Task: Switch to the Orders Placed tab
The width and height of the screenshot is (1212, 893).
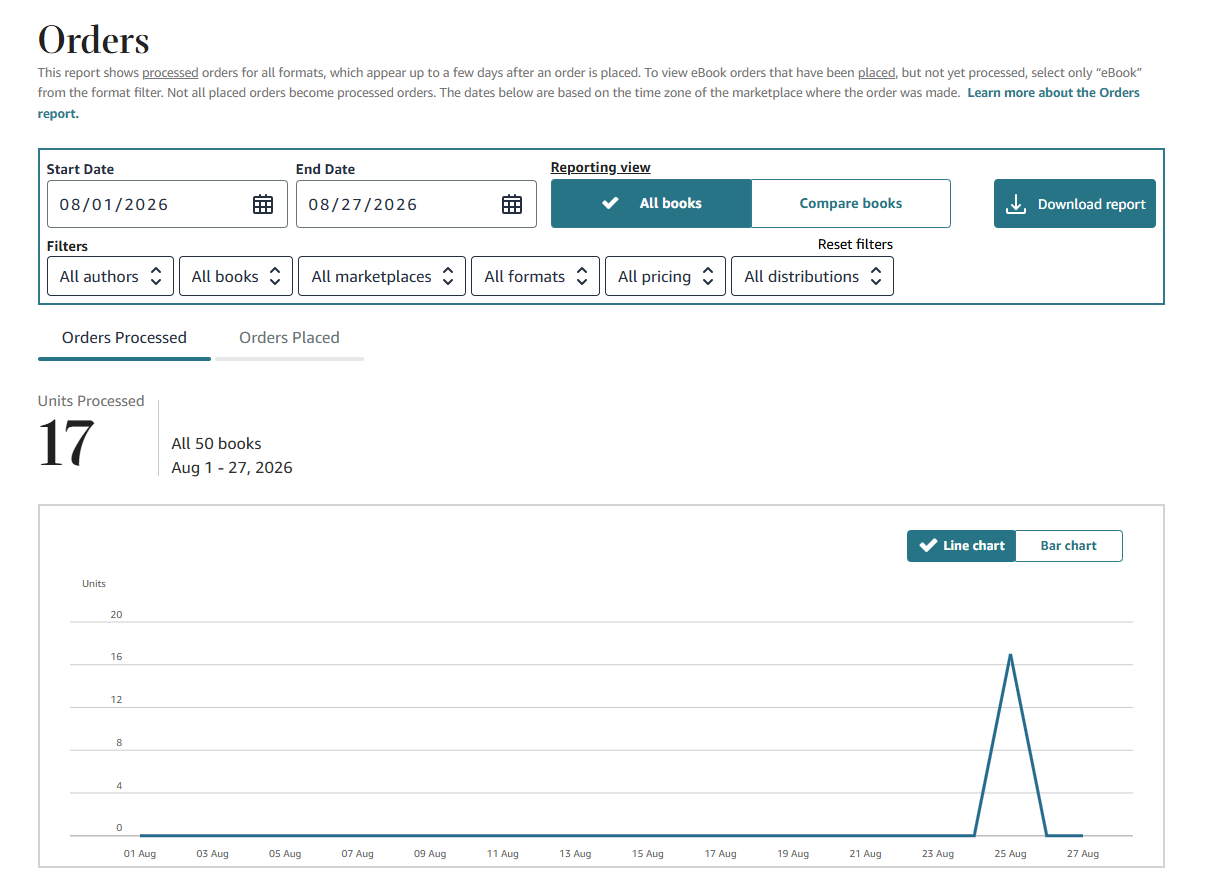Action: point(289,338)
